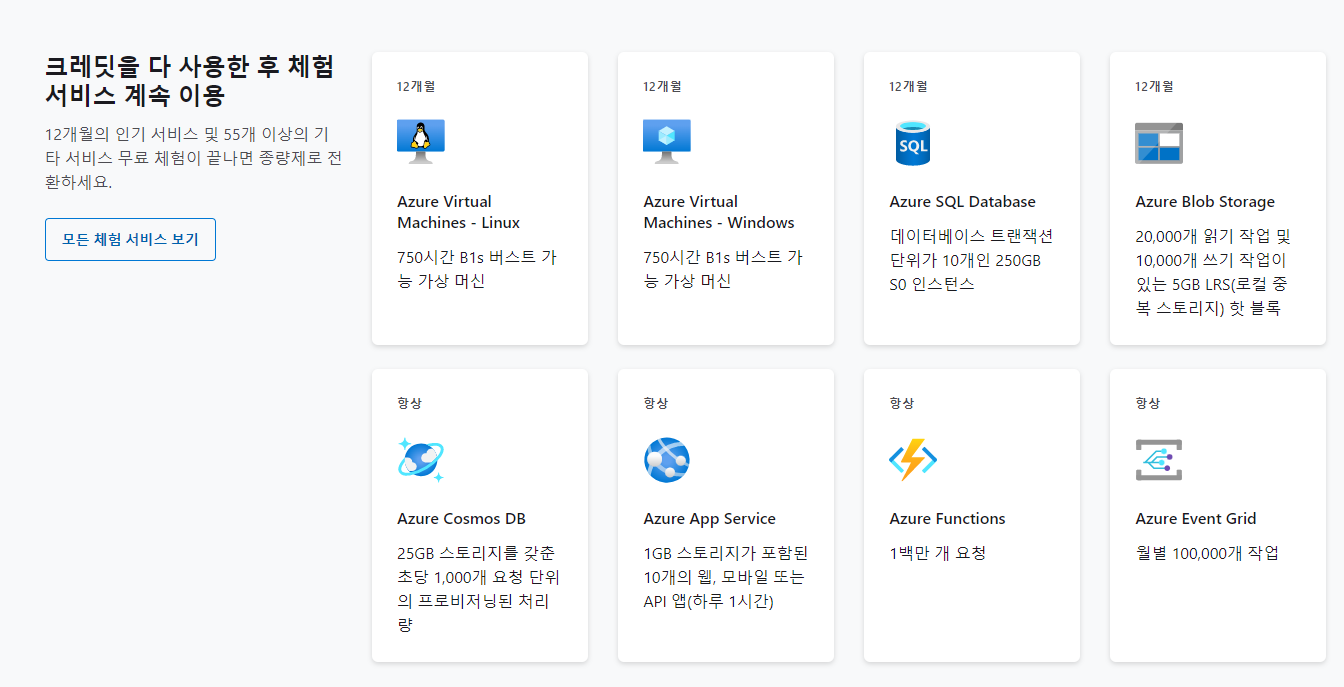Click the 750시간 description on Linux card

477,269
